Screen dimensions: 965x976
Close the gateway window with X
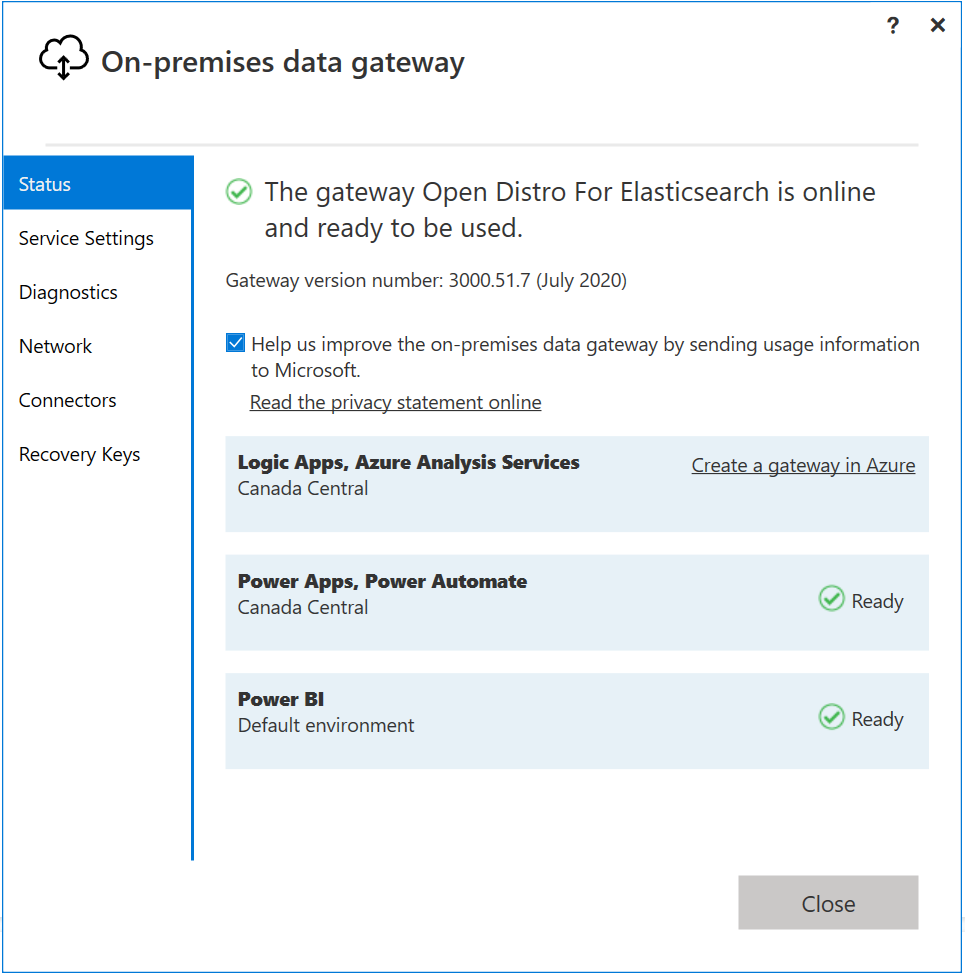pyautogui.click(x=938, y=26)
